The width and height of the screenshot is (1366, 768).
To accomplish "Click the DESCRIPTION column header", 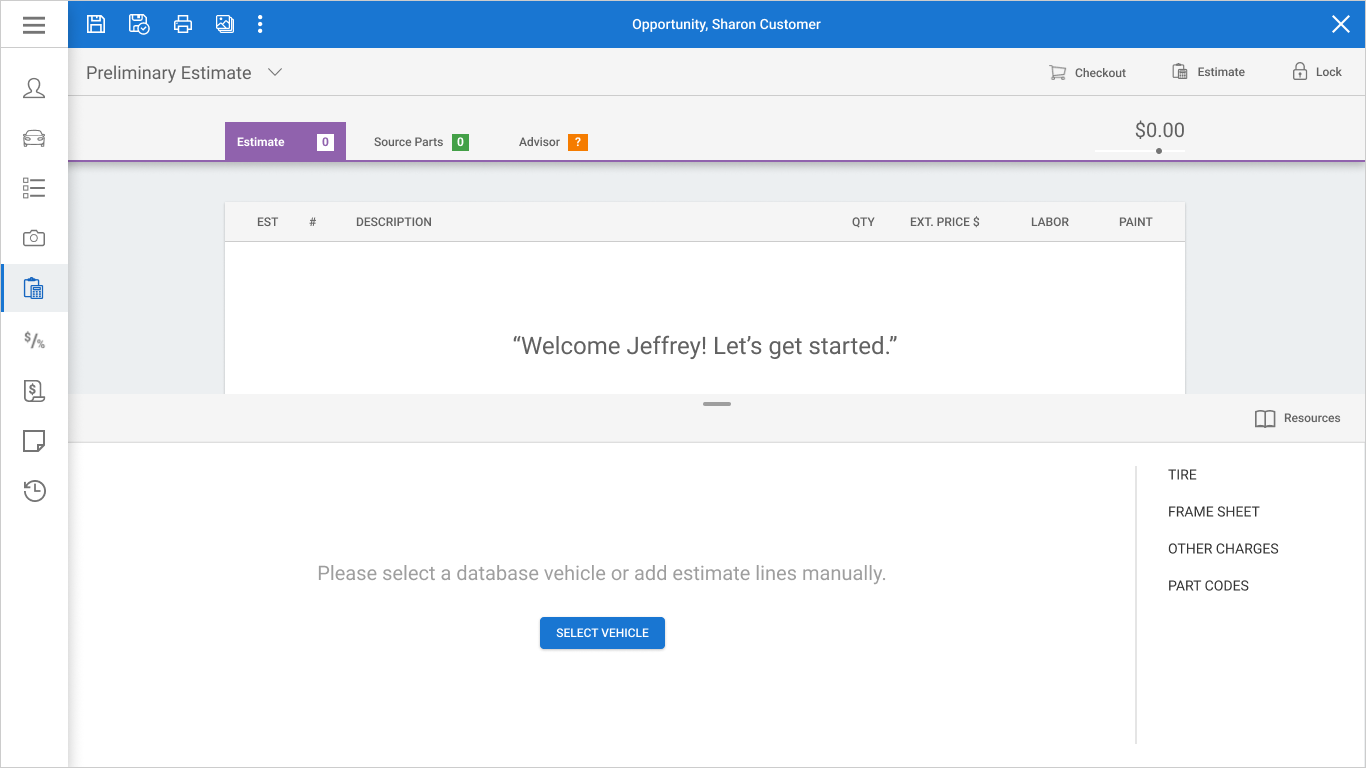I will (394, 222).
